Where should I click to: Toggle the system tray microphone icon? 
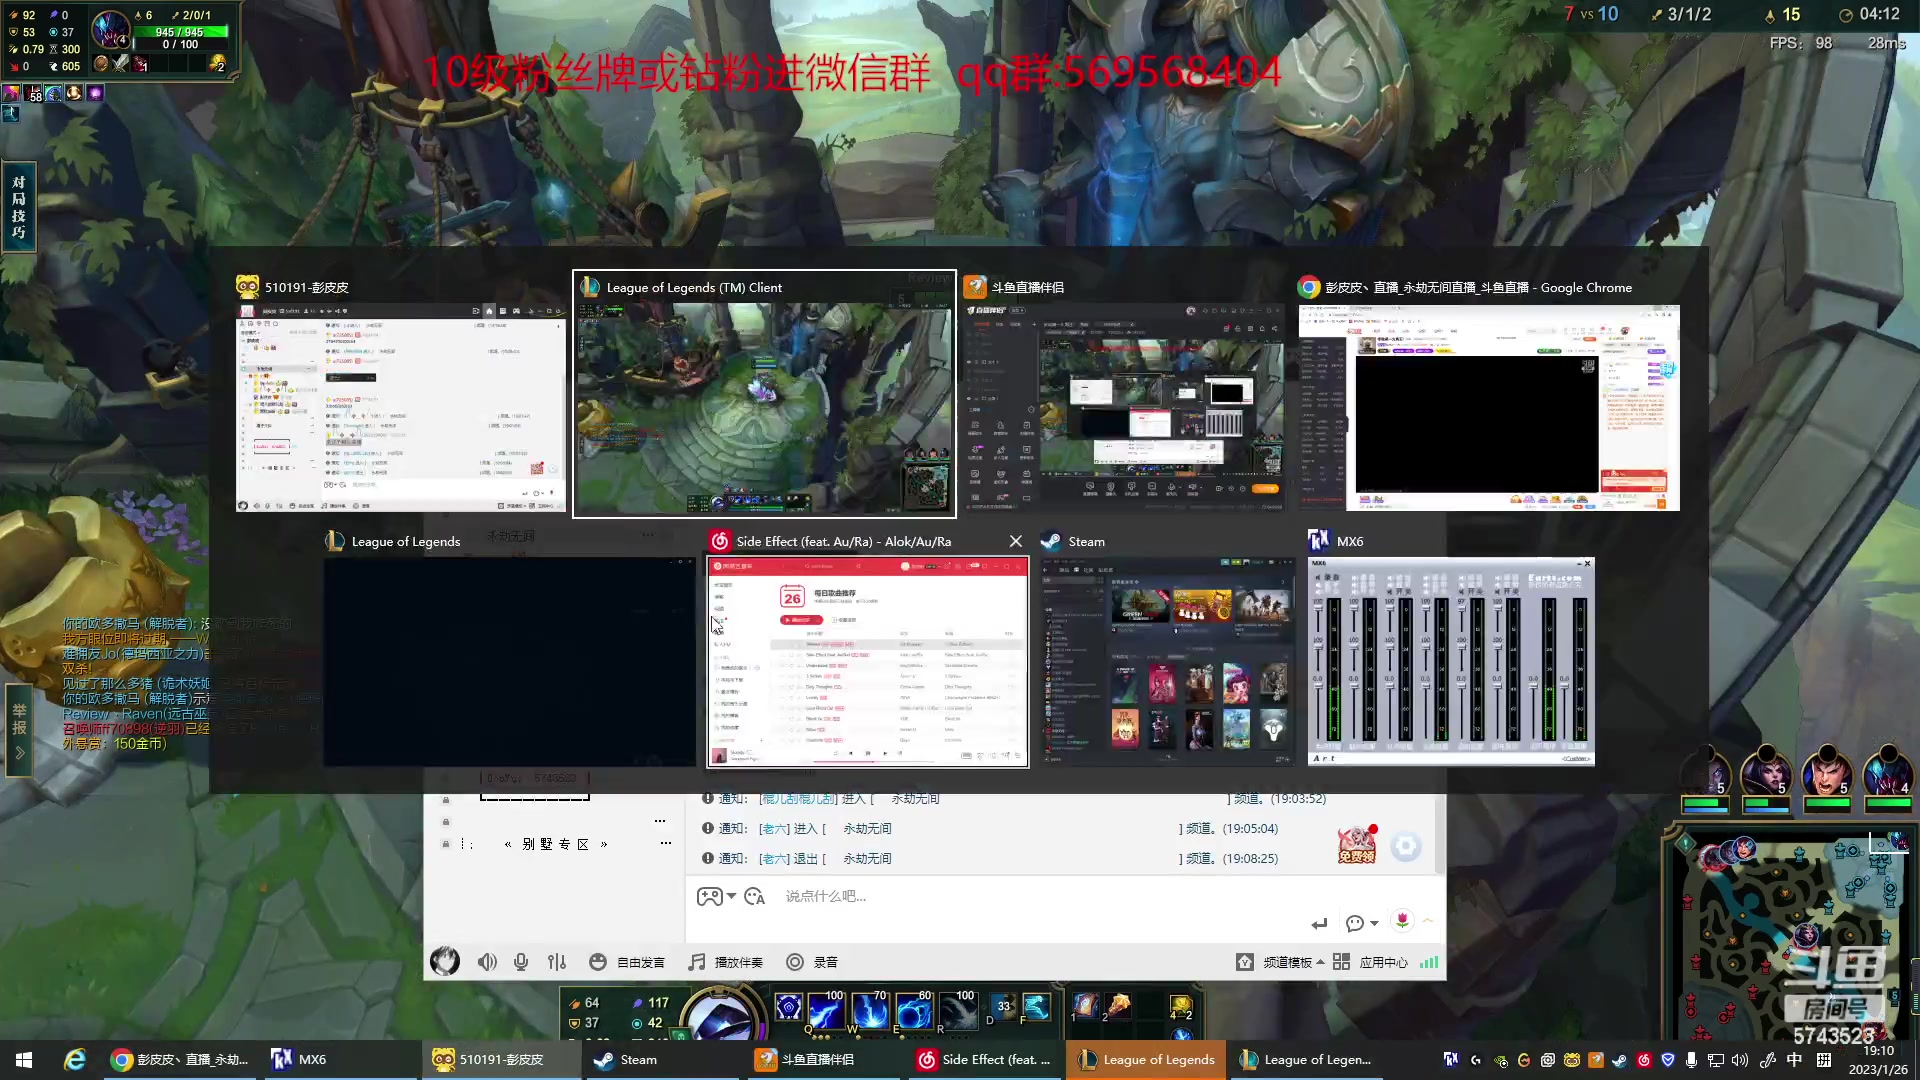pyautogui.click(x=1692, y=1060)
